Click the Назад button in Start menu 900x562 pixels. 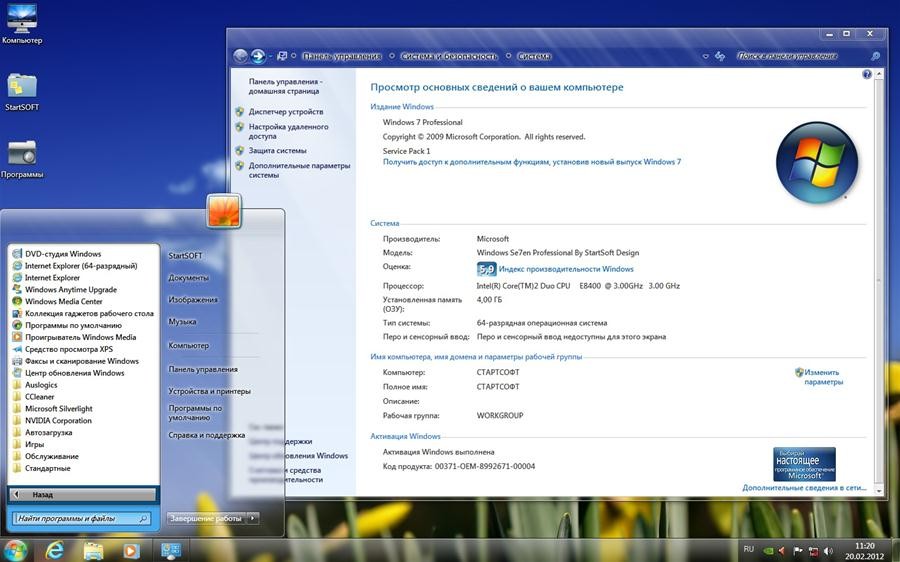(84, 494)
